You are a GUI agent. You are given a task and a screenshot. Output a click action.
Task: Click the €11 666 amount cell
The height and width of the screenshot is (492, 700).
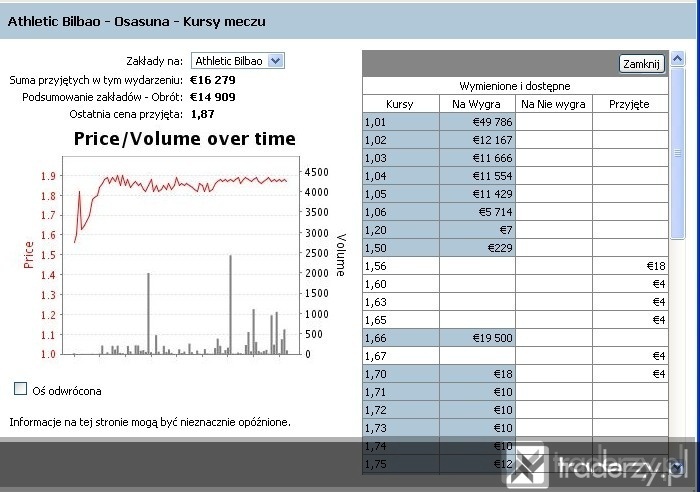[477, 158]
